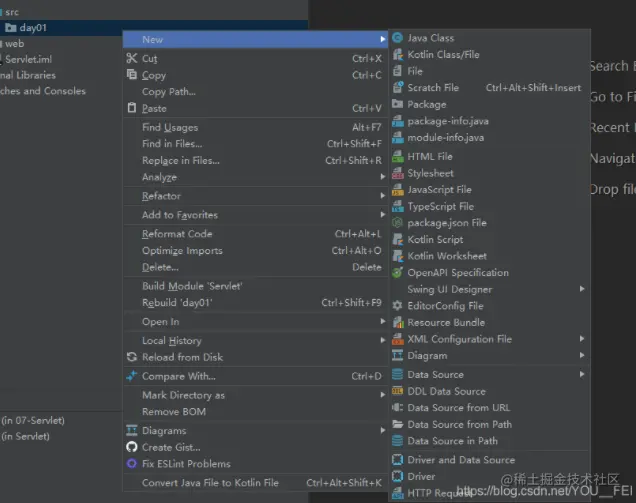Click the Data Source from Path folder icon
This screenshot has width=636, height=503.
[x=398, y=424]
